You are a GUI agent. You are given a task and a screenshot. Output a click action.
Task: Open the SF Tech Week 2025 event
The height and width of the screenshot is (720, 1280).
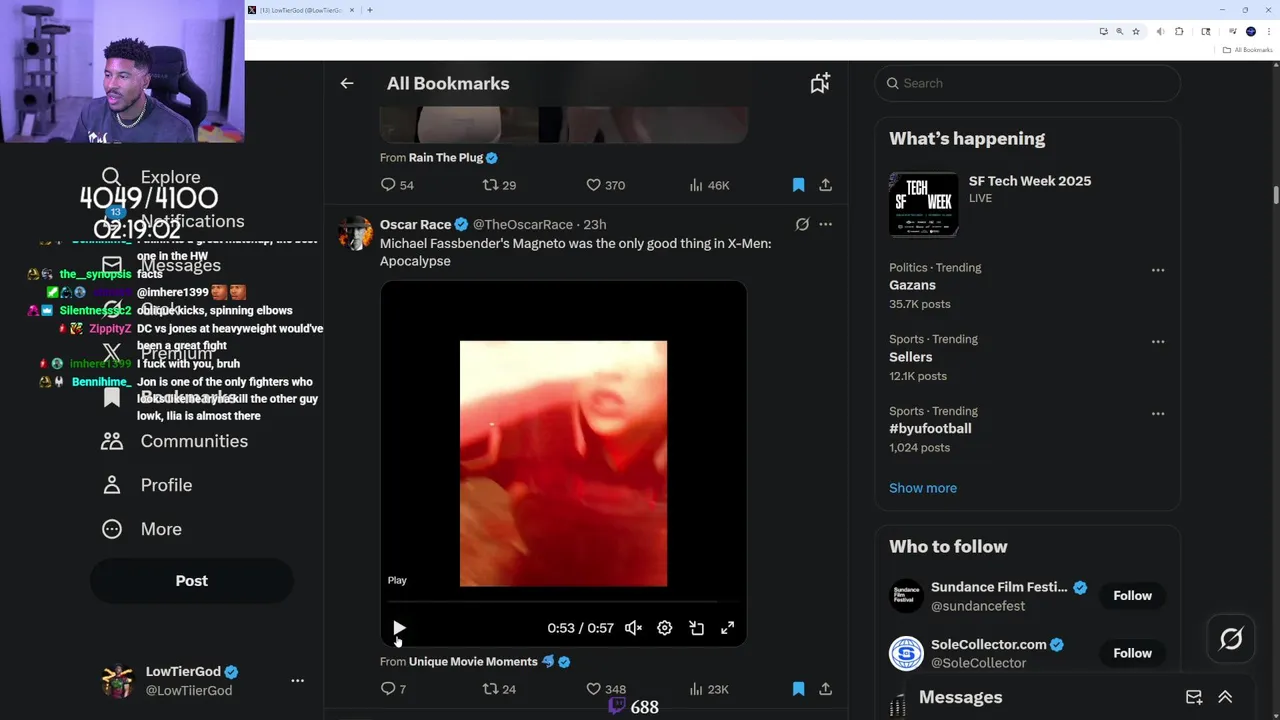tap(1028, 204)
